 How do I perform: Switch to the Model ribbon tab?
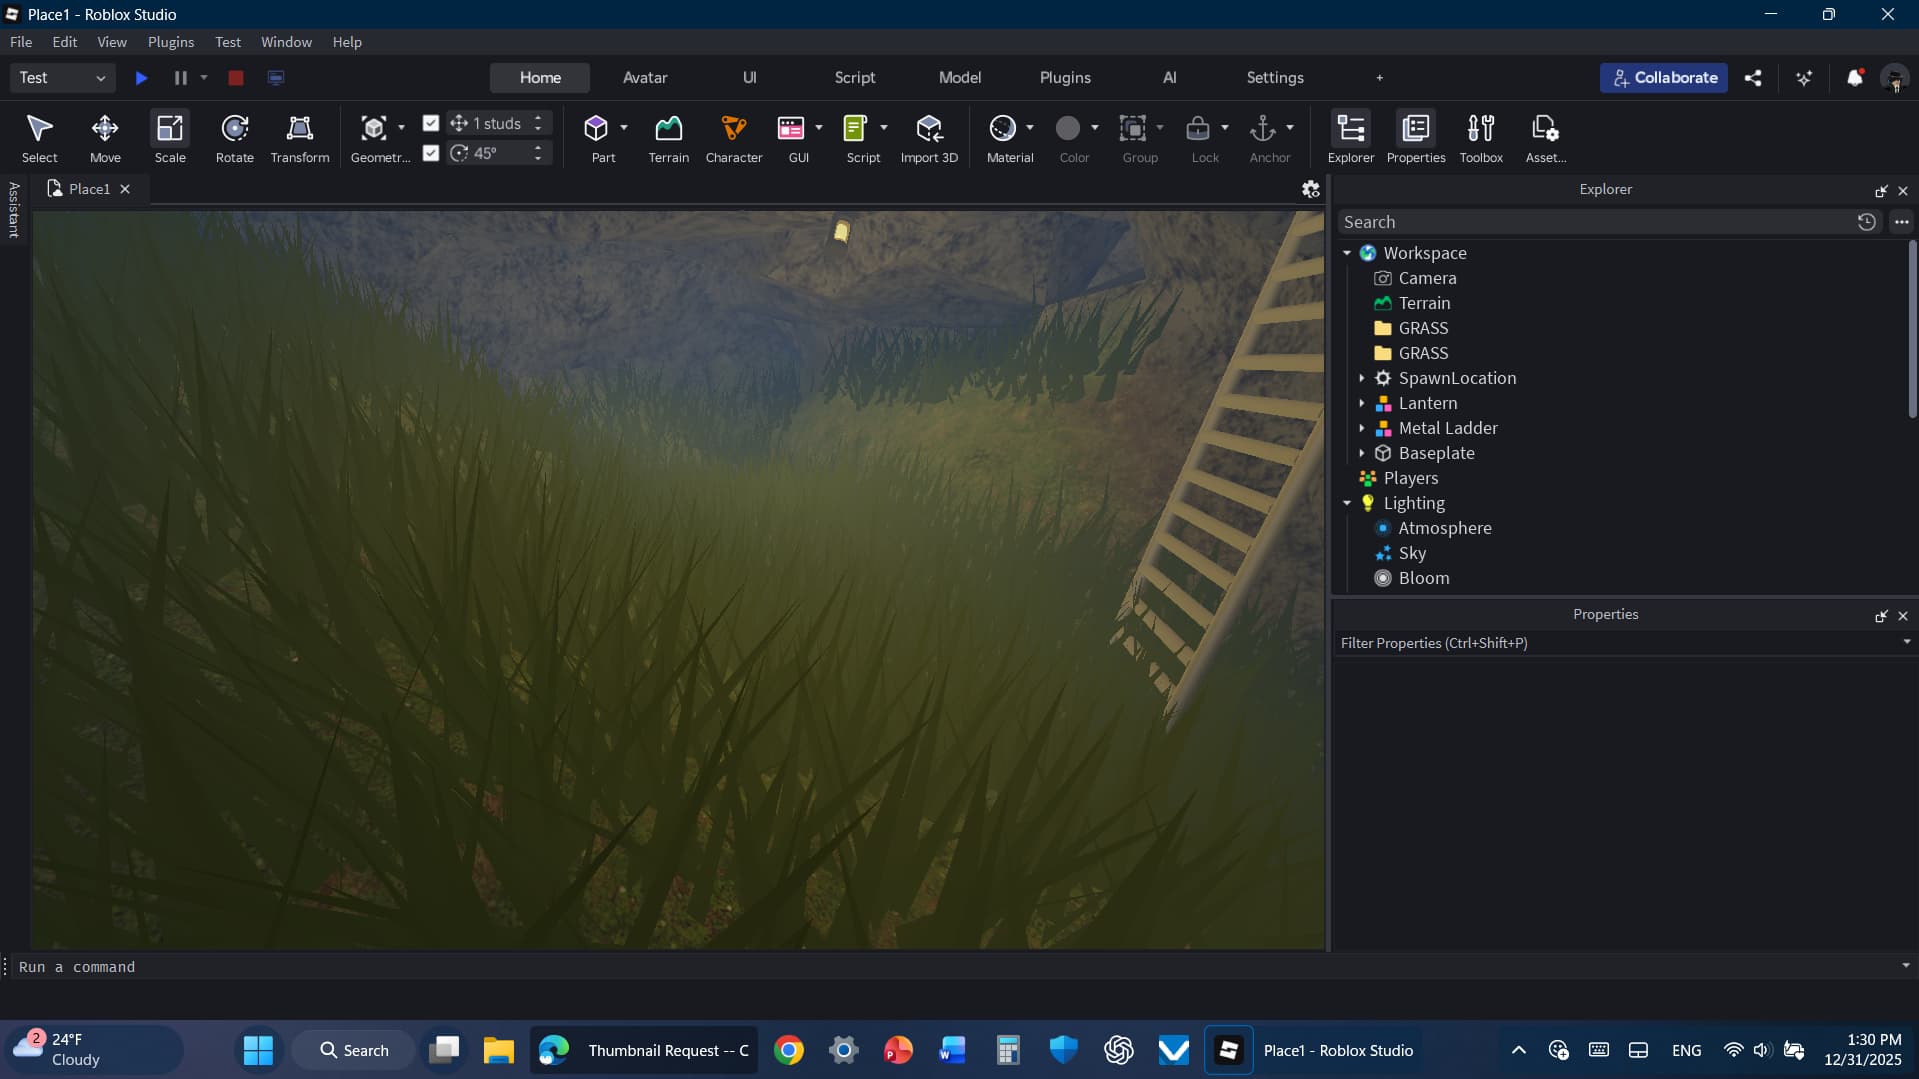pyautogui.click(x=959, y=78)
